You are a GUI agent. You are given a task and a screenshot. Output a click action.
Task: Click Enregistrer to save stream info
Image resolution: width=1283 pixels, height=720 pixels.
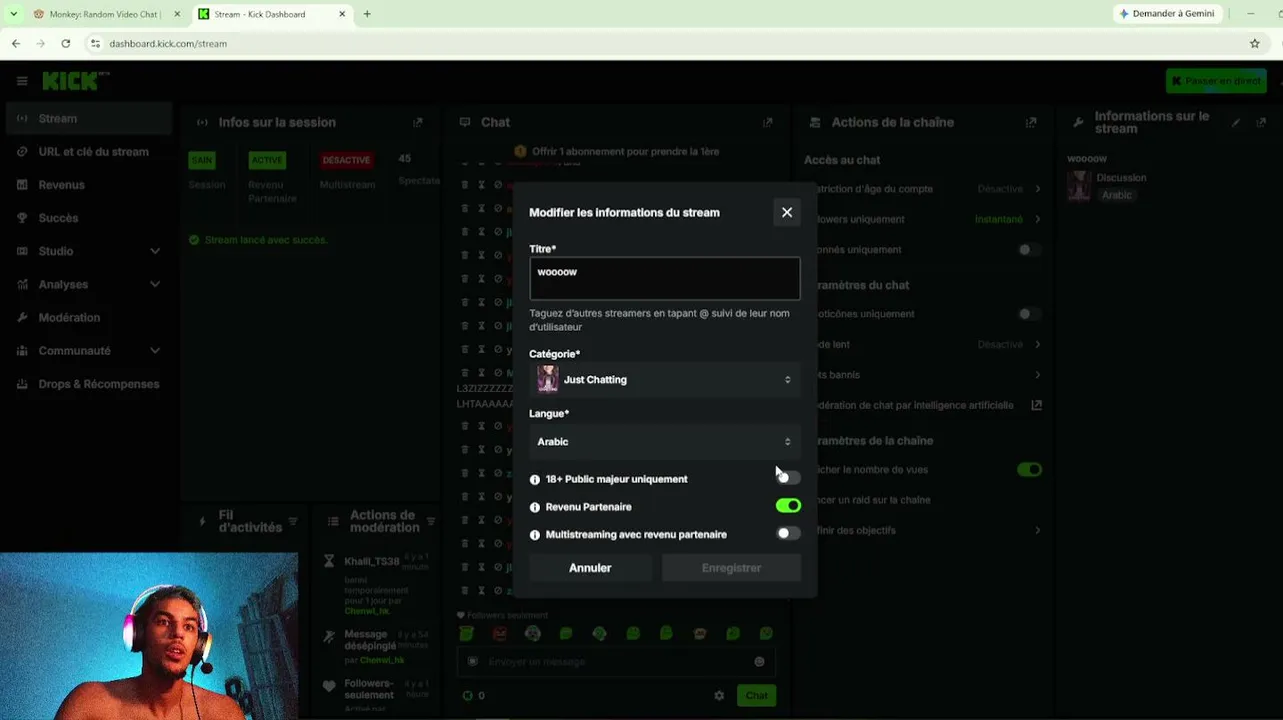coord(731,568)
